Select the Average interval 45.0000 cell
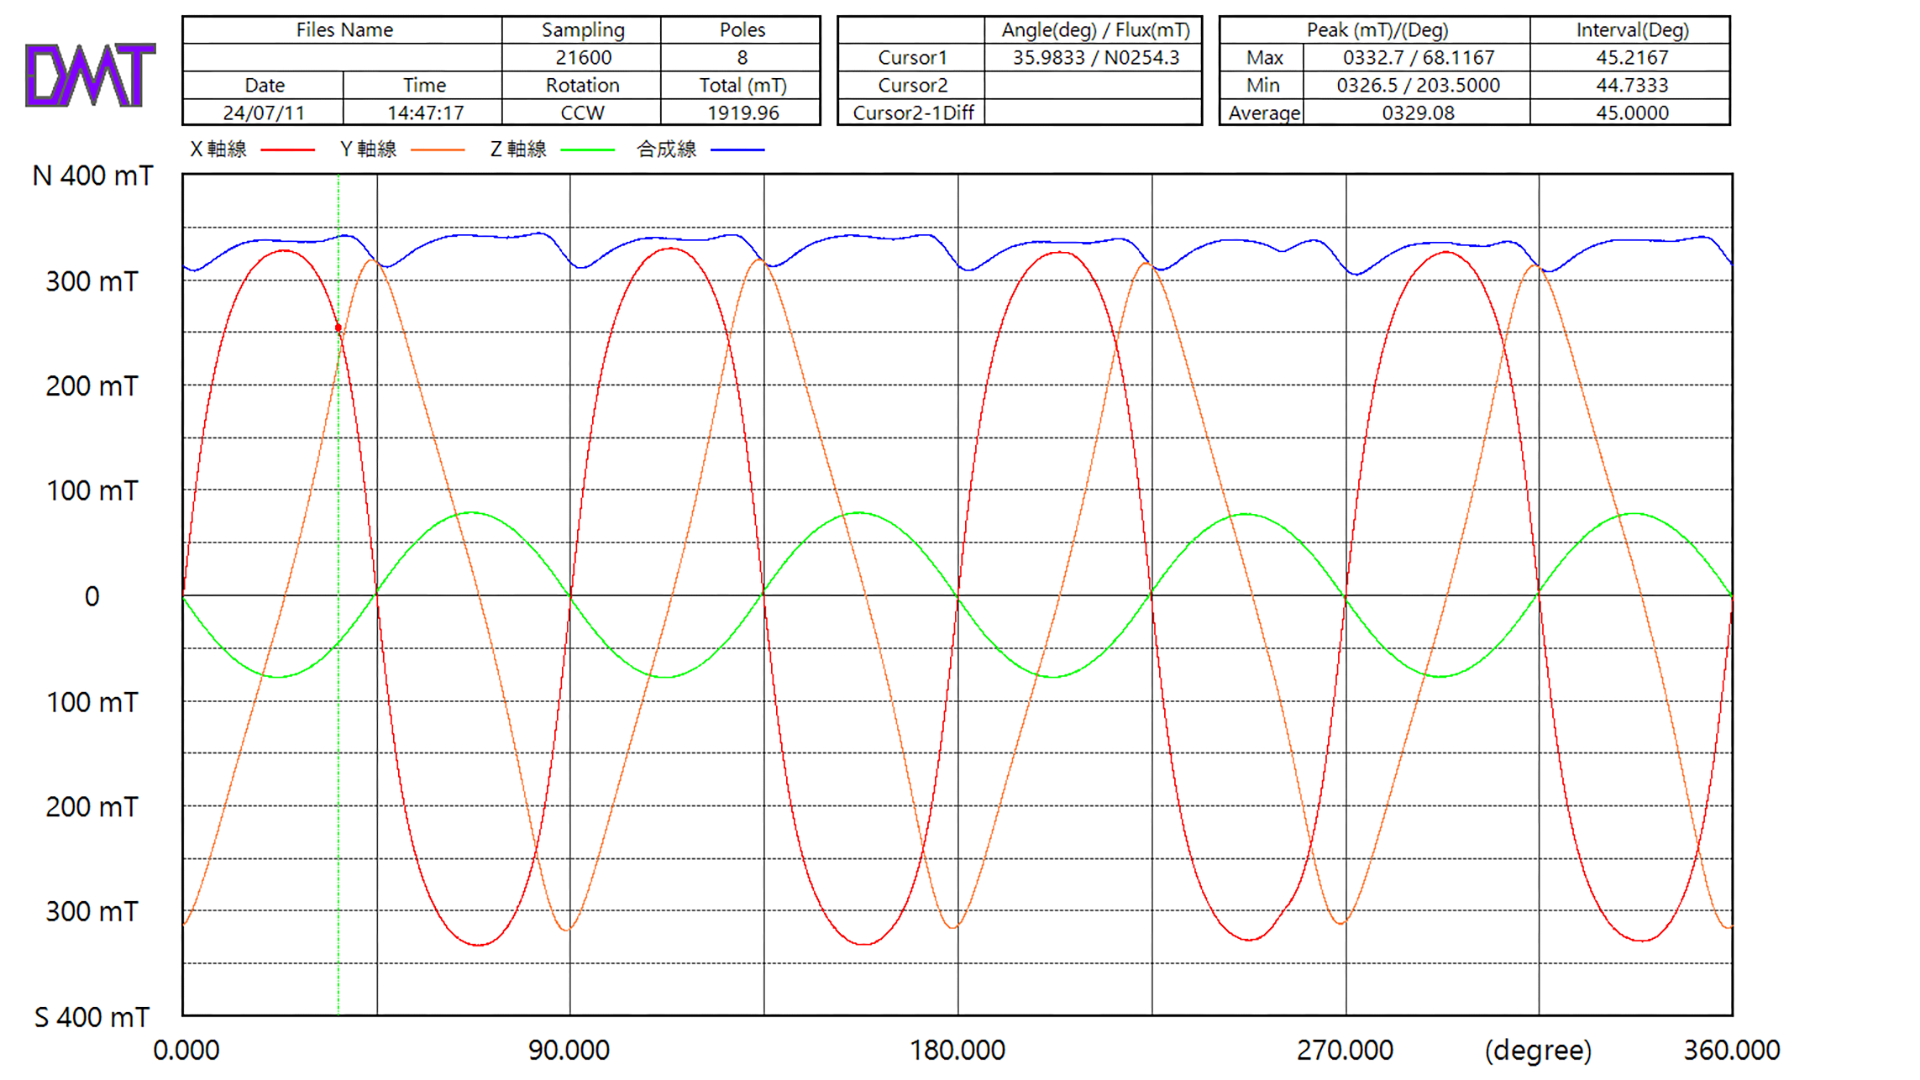Screen dimensions: 1920x1080 tap(1631, 113)
